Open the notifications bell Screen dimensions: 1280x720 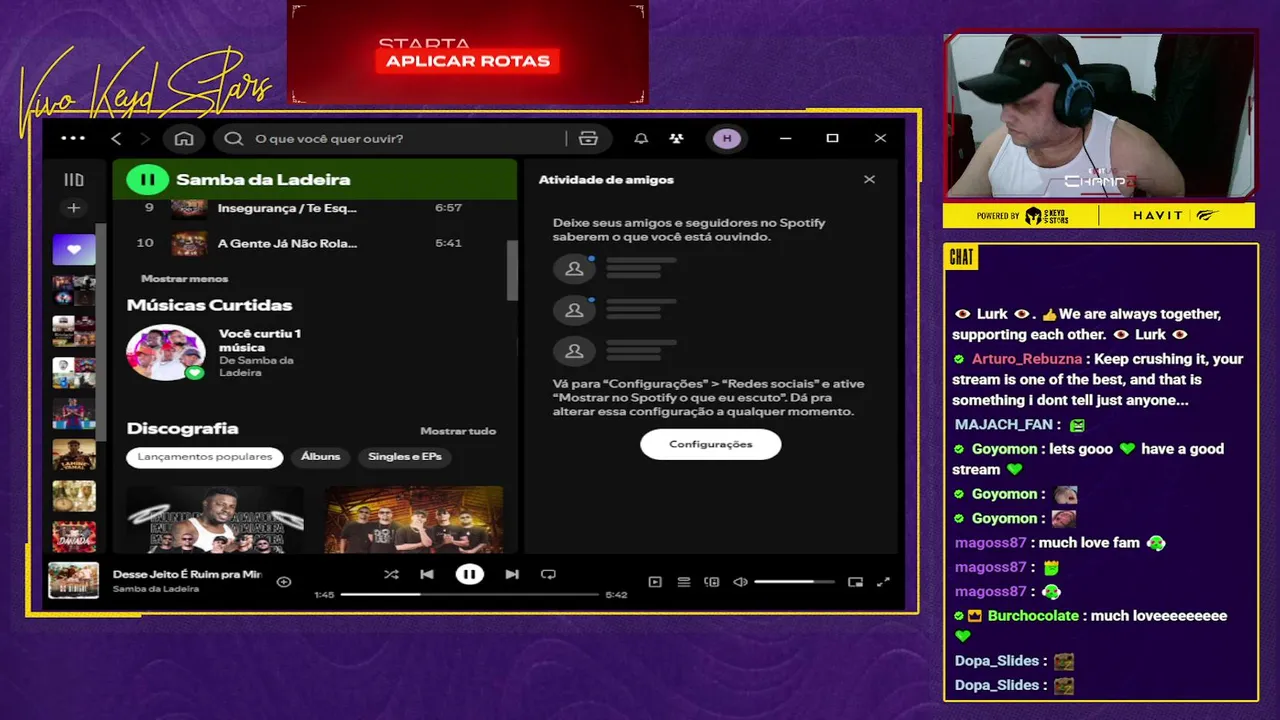coord(641,138)
